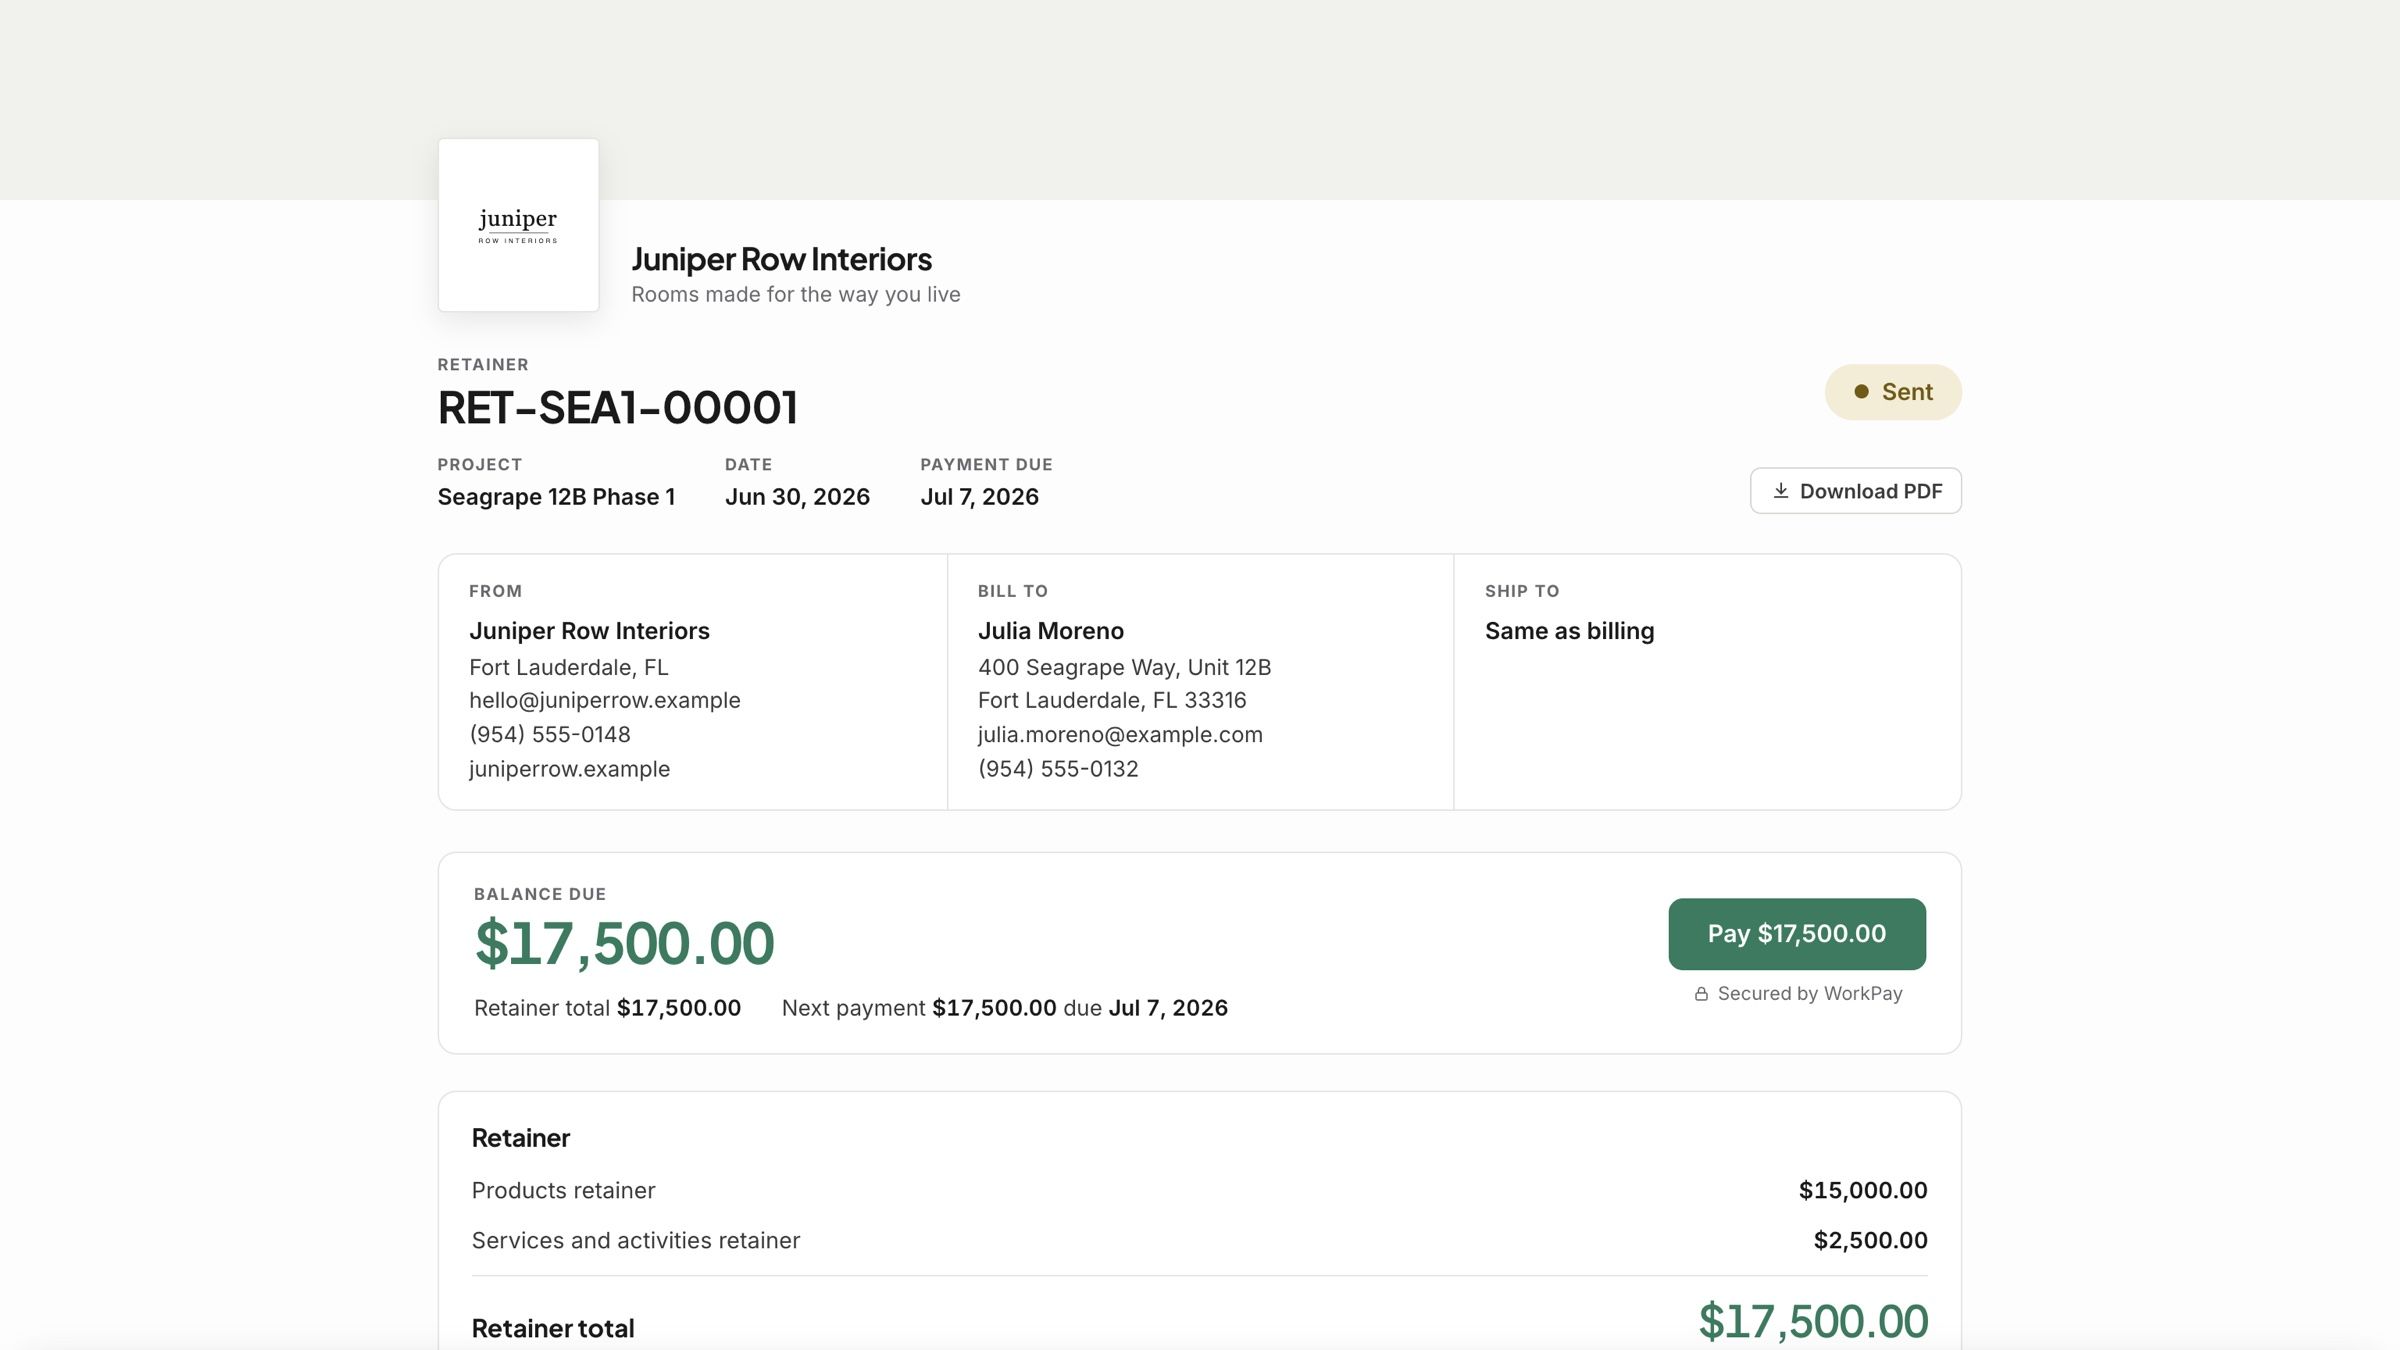Click the hello@juniperrow.example email address
Image resolution: width=2400 pixels, height=1350 pixels.
coord(605,700)
